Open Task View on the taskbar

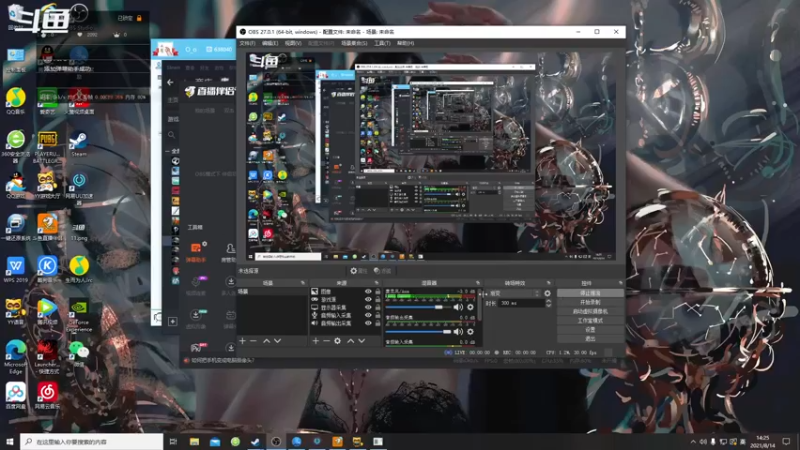pyautogui.click(x=173, y=441)
